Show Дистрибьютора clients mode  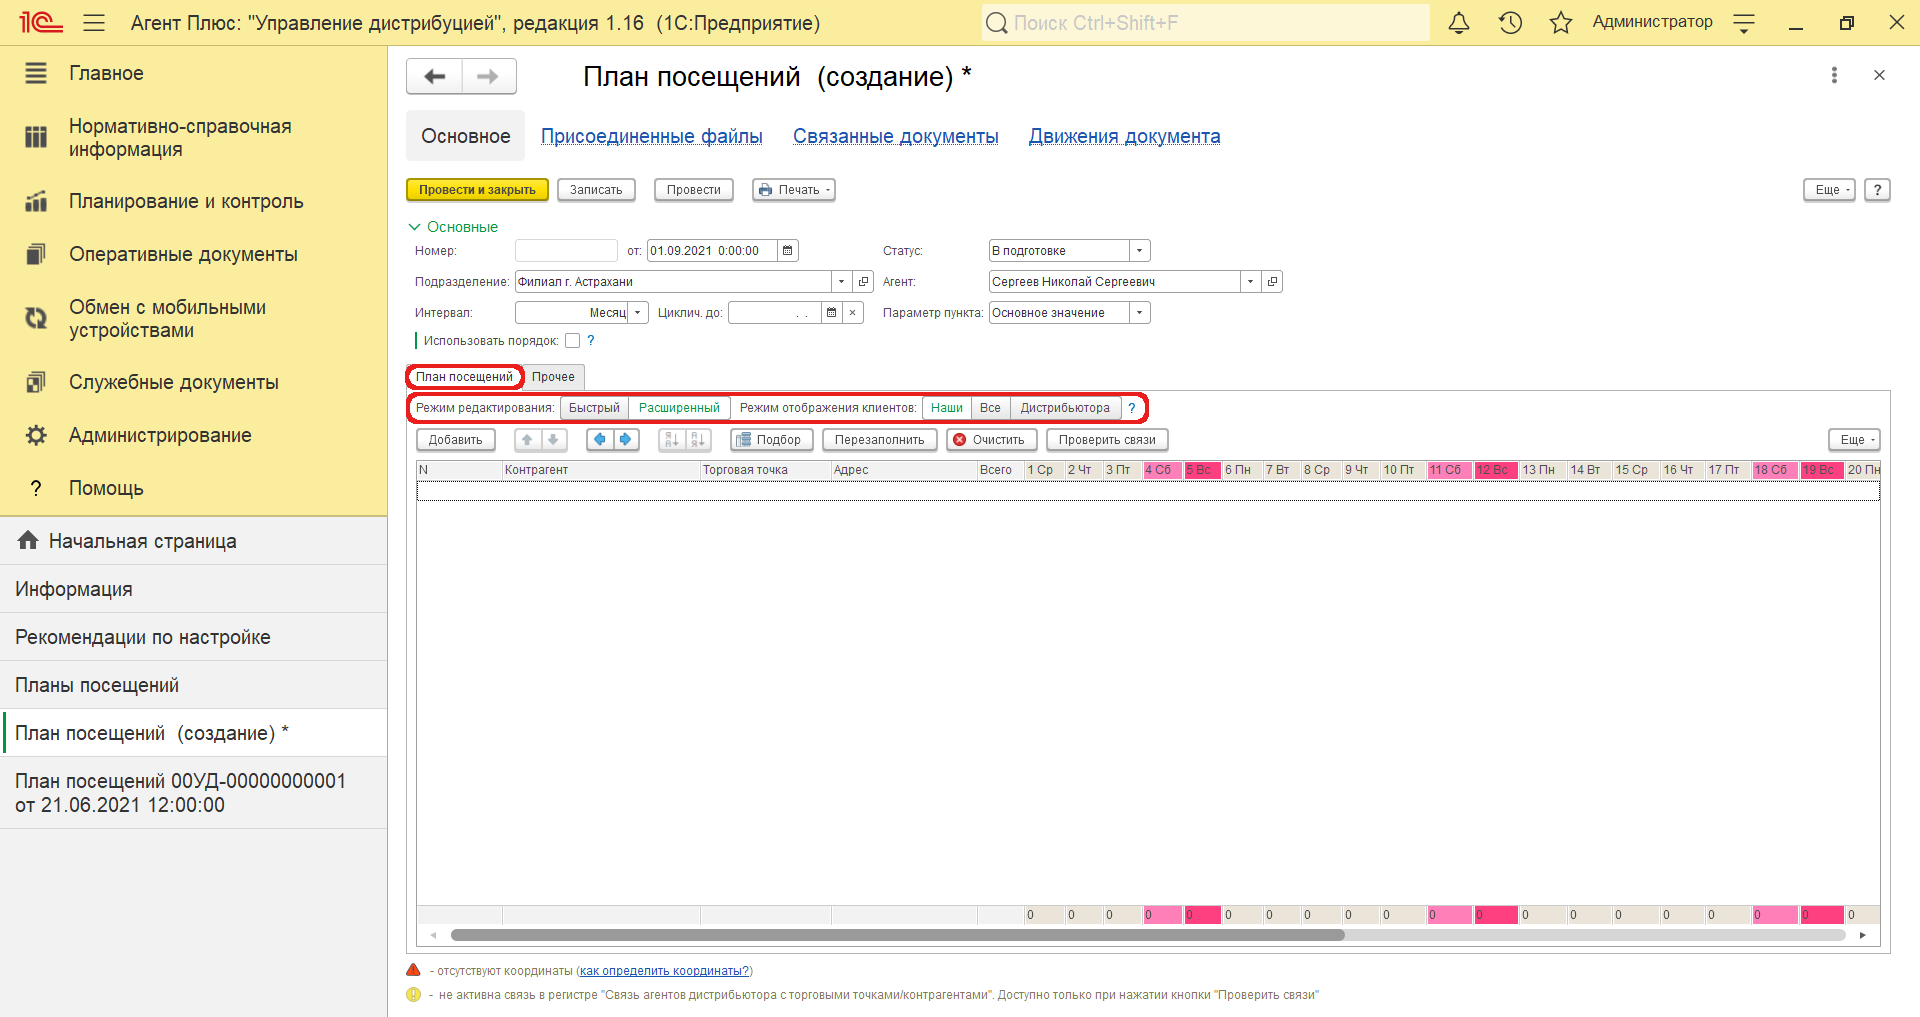click(x=1065, y=408)
